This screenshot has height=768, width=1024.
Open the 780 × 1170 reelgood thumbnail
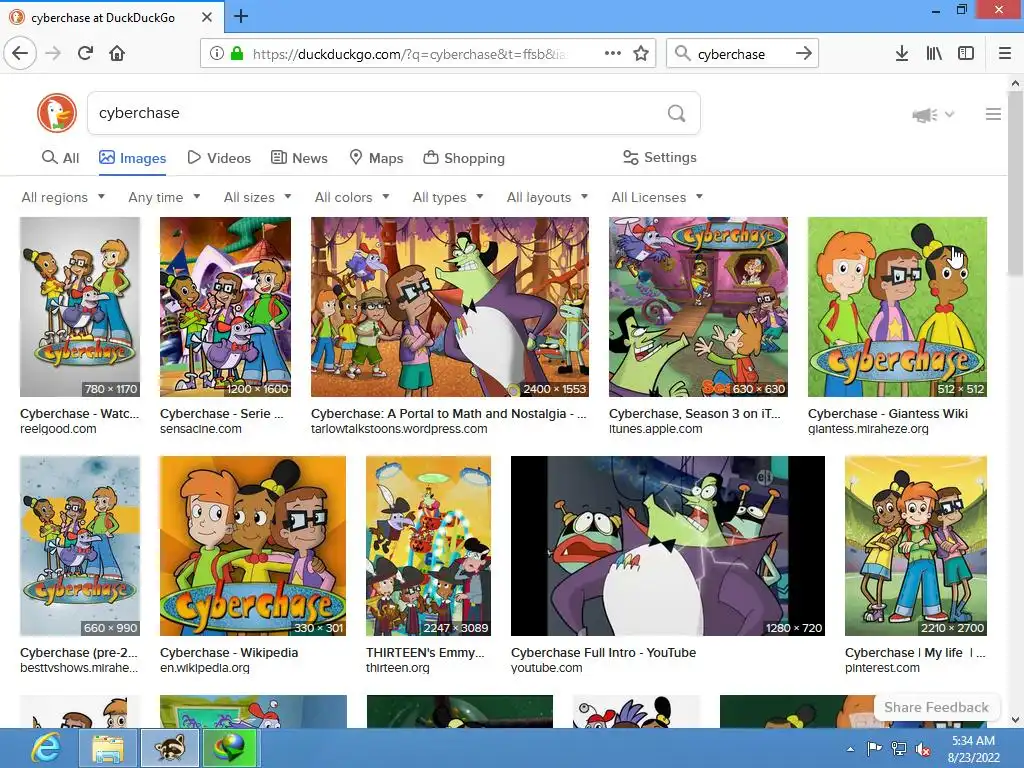[x=80, y=307]
